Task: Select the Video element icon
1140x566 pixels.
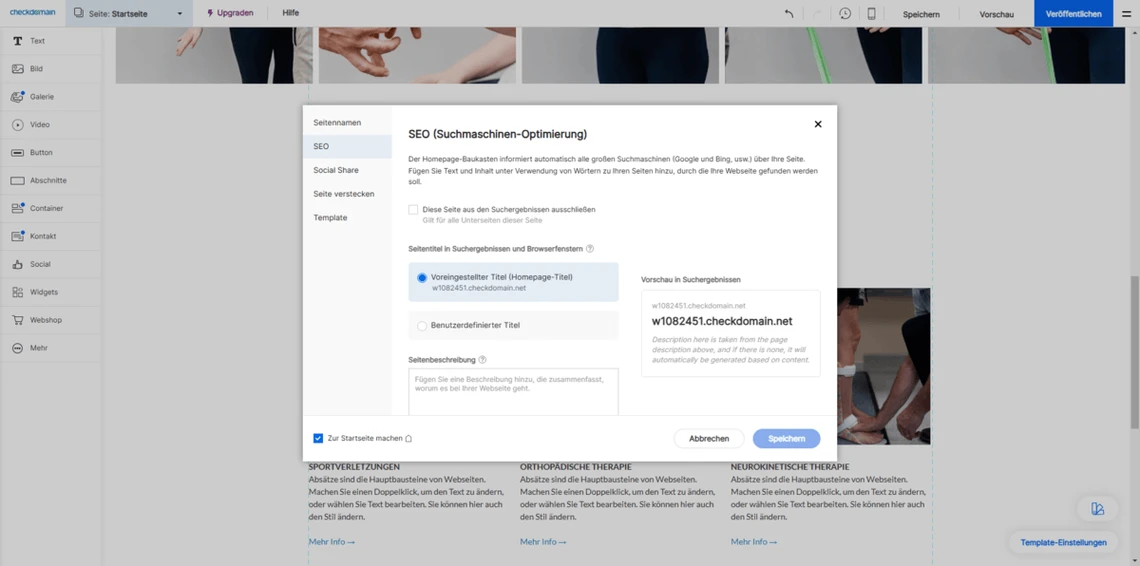Action: (x=17, y=125)
